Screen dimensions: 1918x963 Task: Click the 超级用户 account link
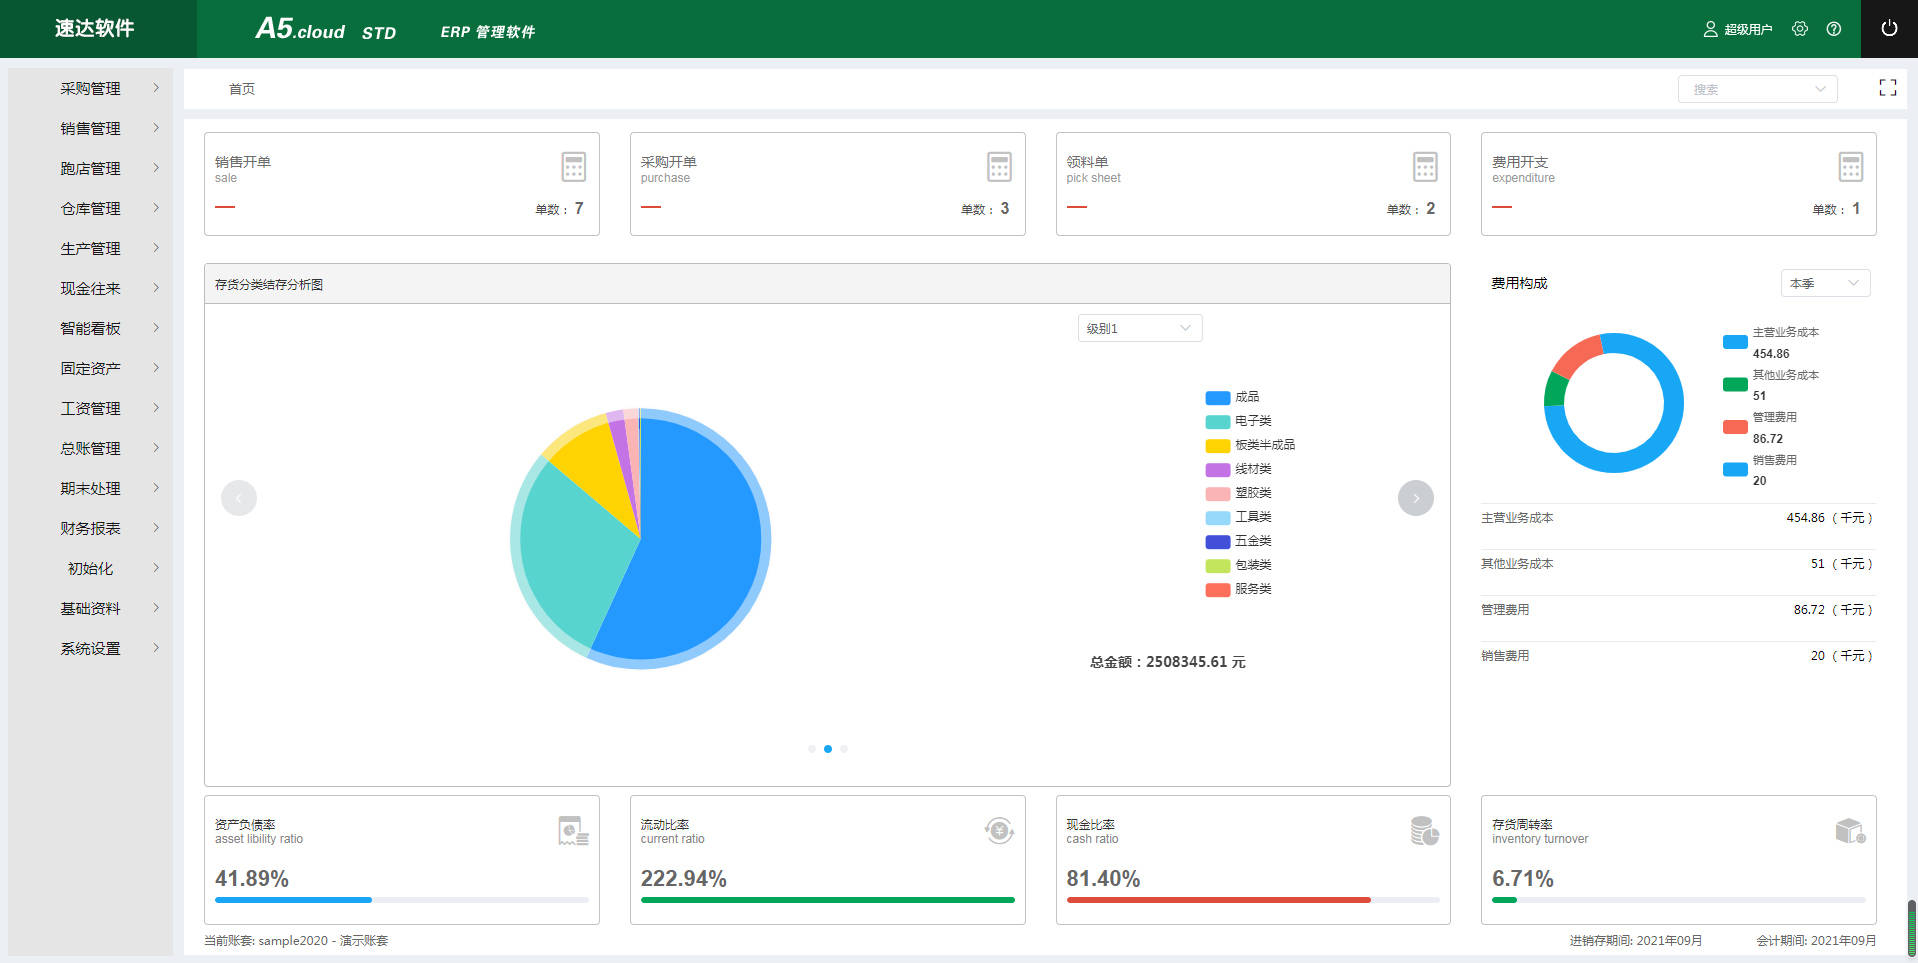(1738, 29)
